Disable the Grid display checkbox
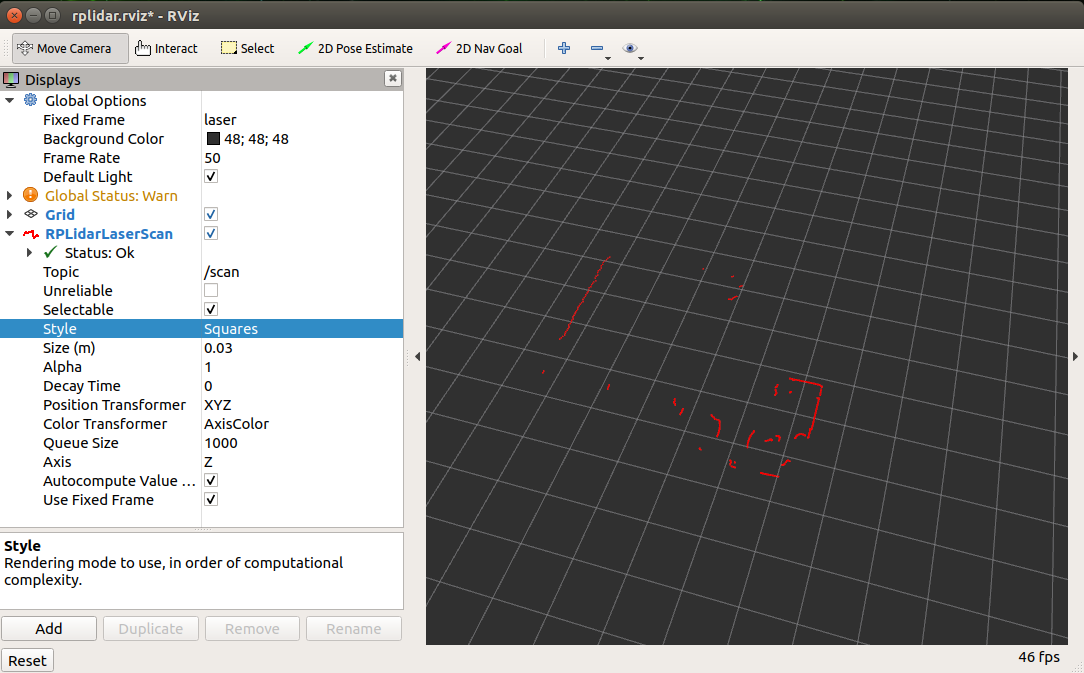This screenshot has height=673, width=1084. pos(211,215)
